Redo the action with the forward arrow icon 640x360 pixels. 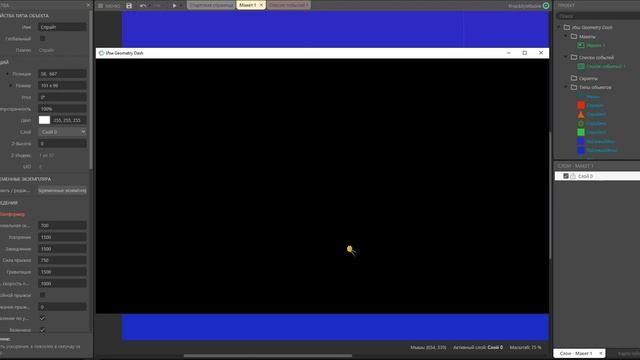coord(158,6)
